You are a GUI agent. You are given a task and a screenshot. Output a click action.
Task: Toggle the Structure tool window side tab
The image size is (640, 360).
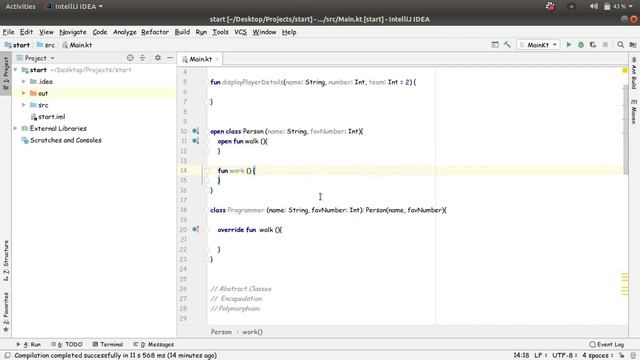6,260
